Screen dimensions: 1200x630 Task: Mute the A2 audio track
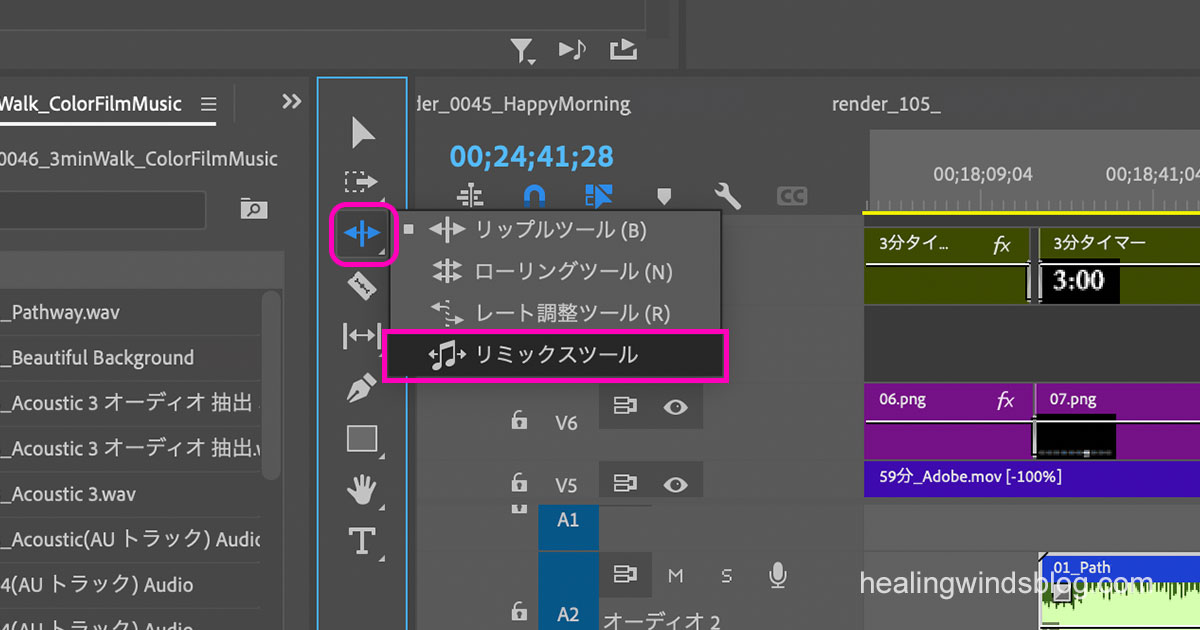676,575
